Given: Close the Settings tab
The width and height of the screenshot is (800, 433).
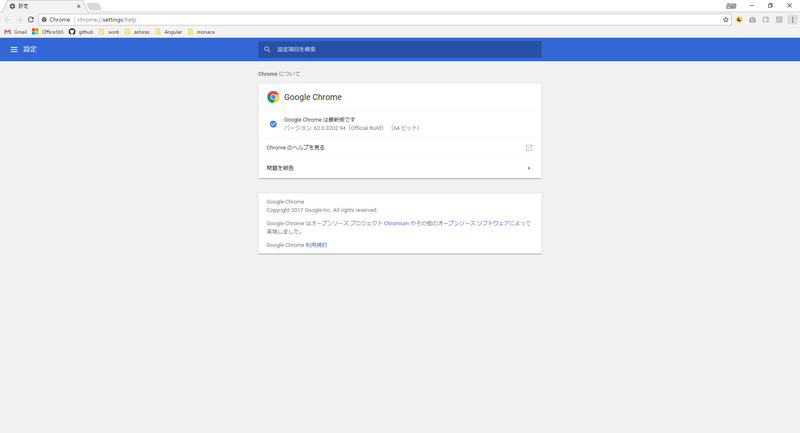Looking at the screenshot, I should coord(78,6).
